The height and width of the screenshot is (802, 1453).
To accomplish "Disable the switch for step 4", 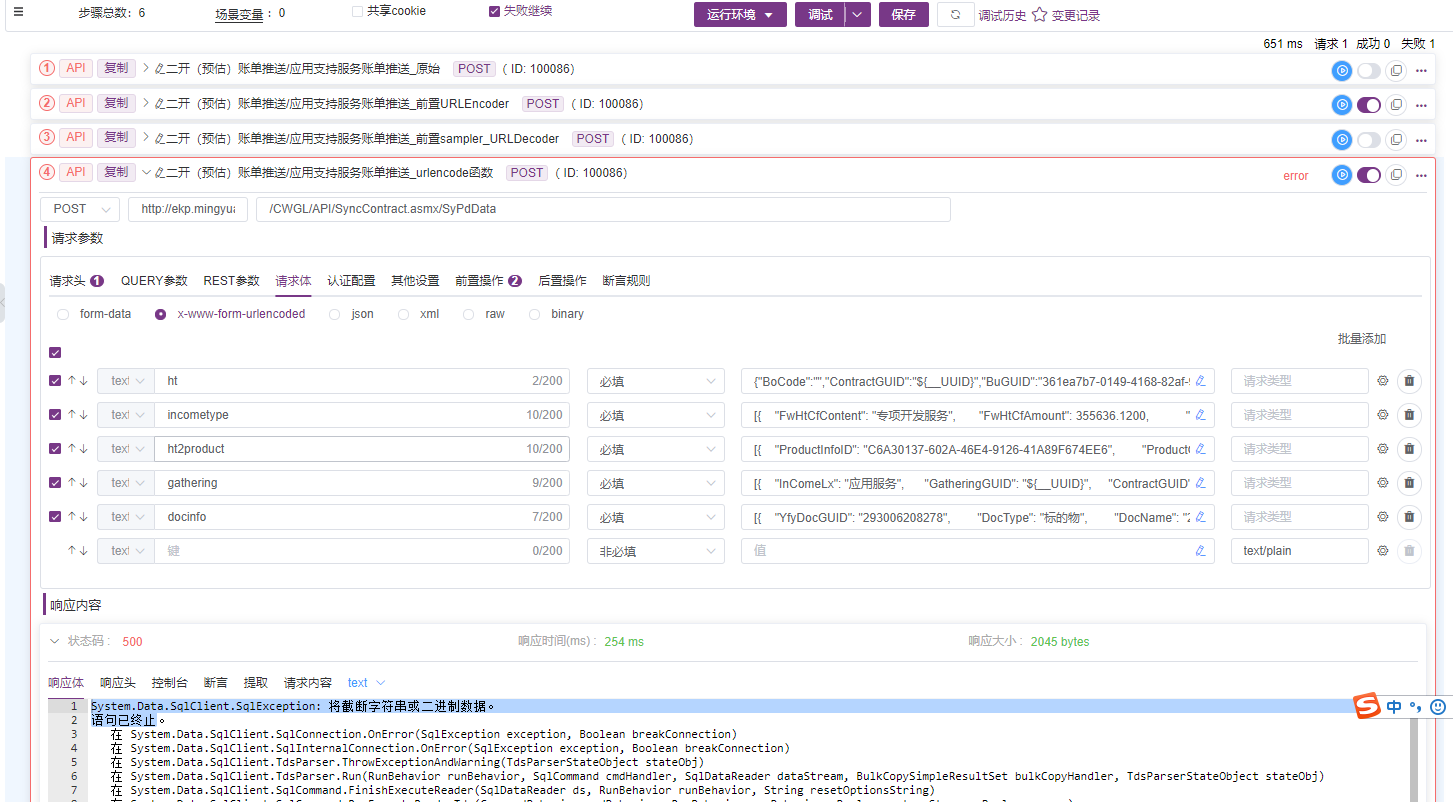I will point(1369,175).
